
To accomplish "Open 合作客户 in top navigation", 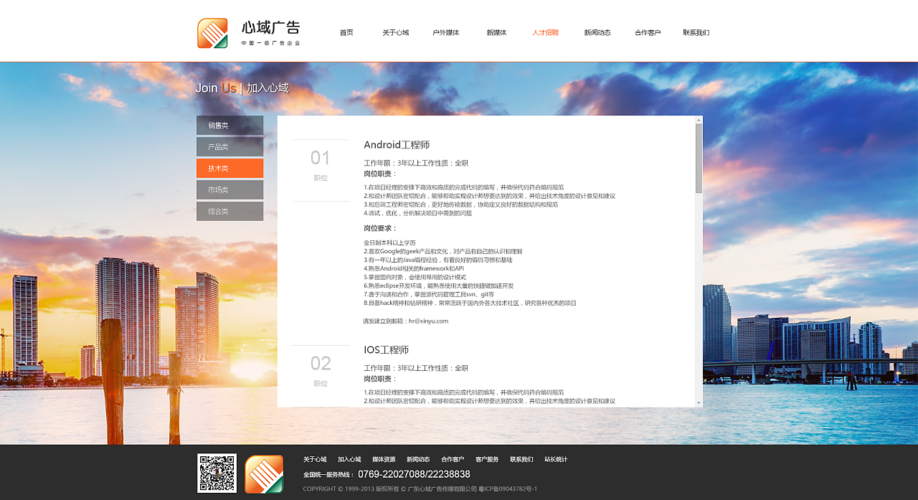I will [648, 33].
